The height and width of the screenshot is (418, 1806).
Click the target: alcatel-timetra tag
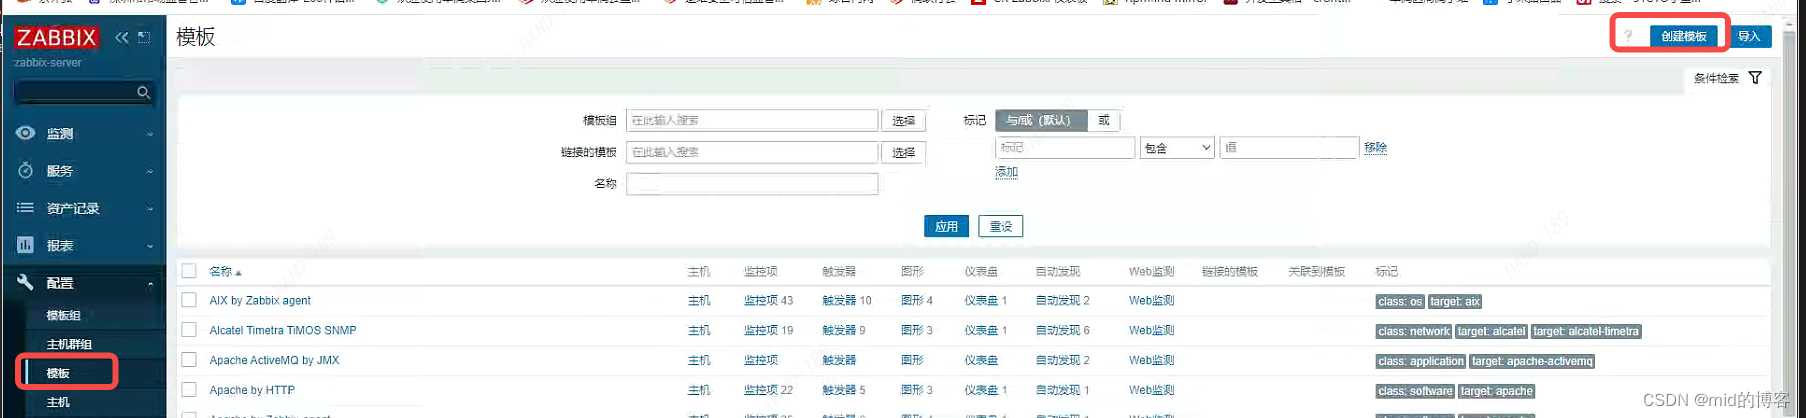coord(1586,331)
